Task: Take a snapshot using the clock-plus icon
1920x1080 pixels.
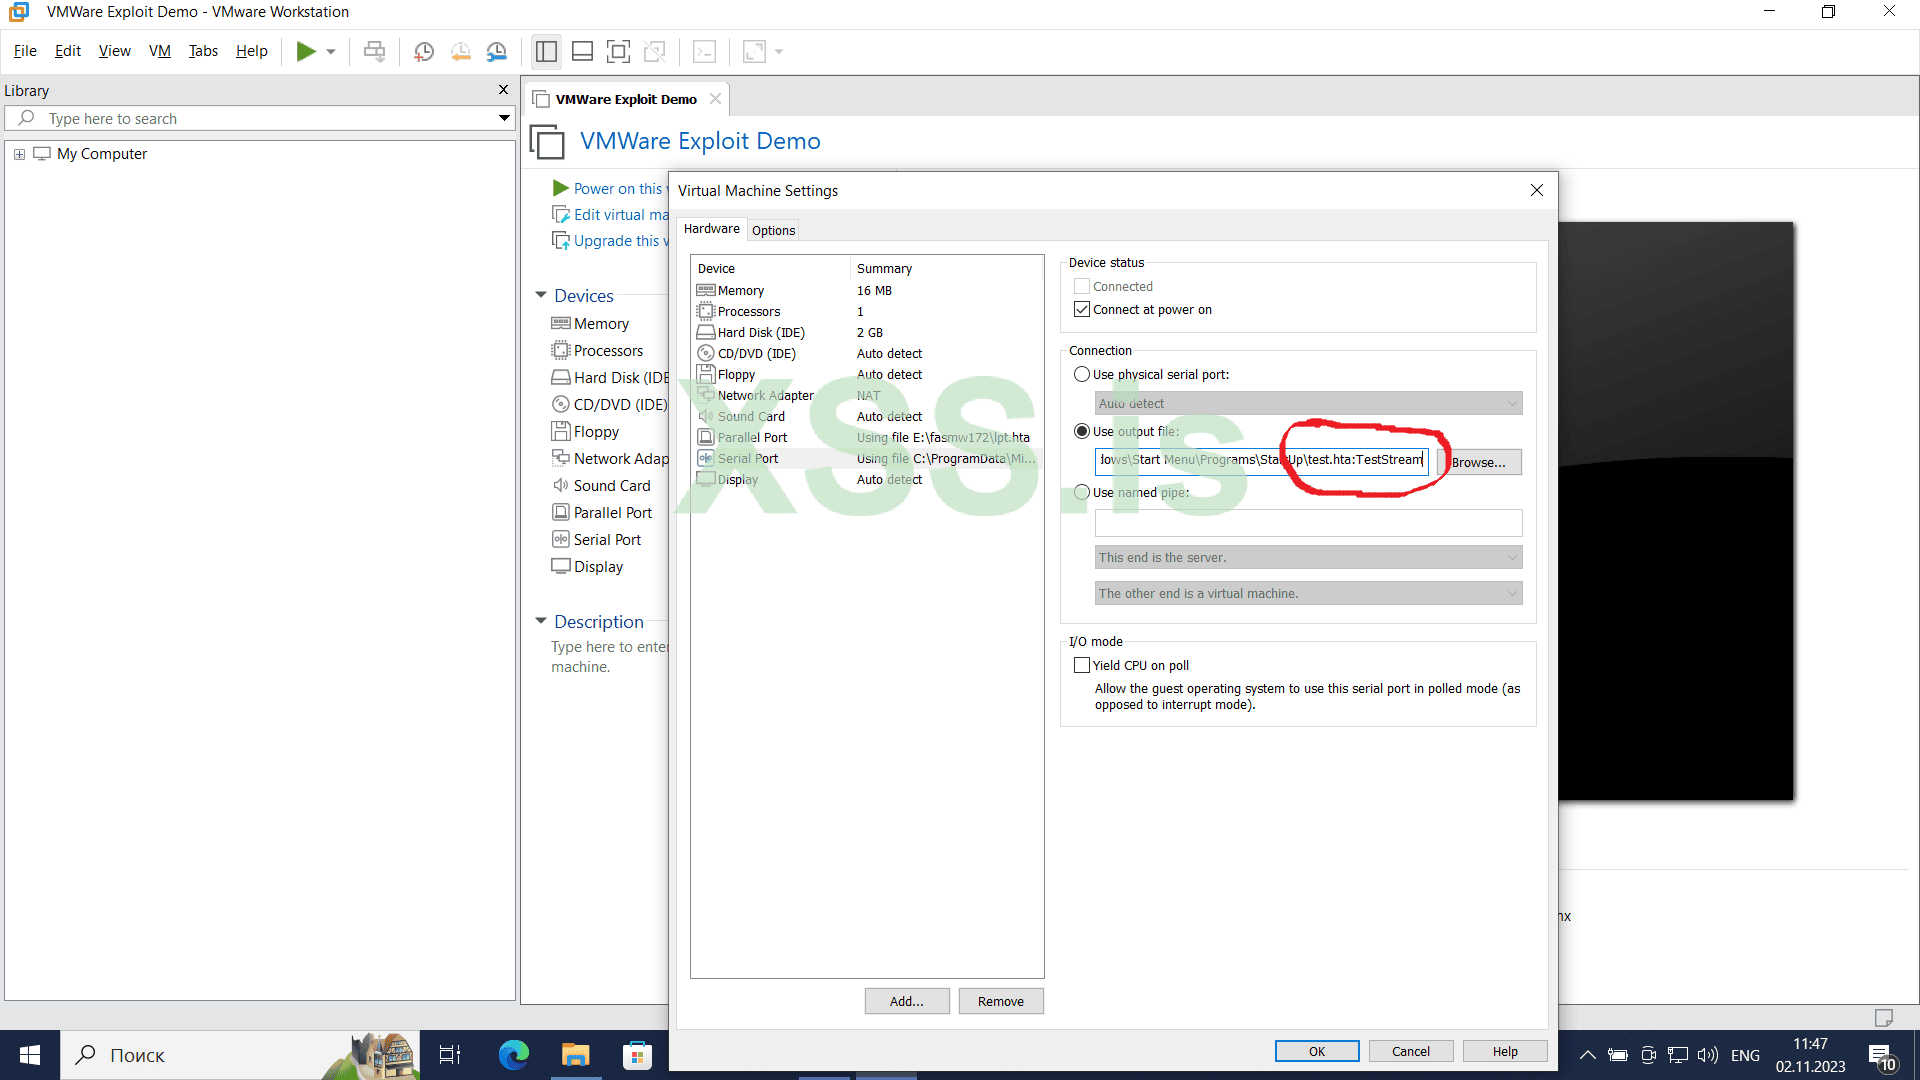Action: click(423, 51)
